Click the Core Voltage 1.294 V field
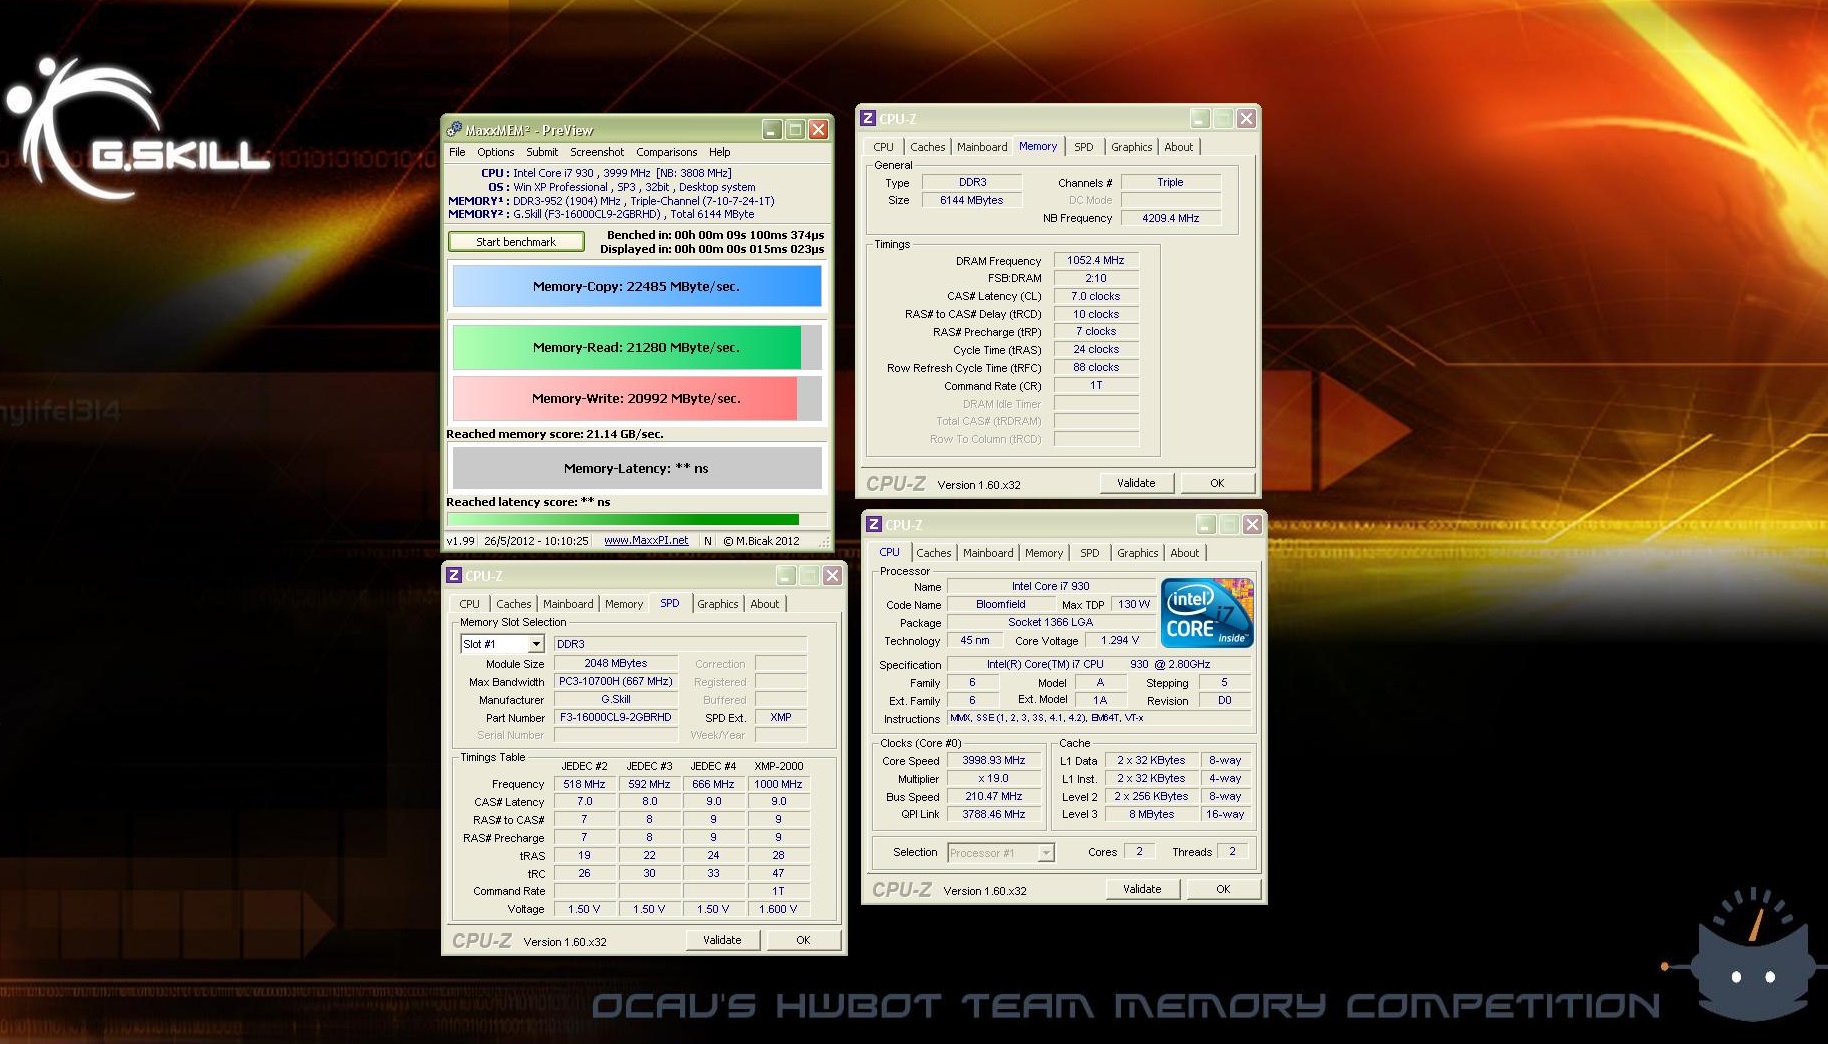 1120,640
